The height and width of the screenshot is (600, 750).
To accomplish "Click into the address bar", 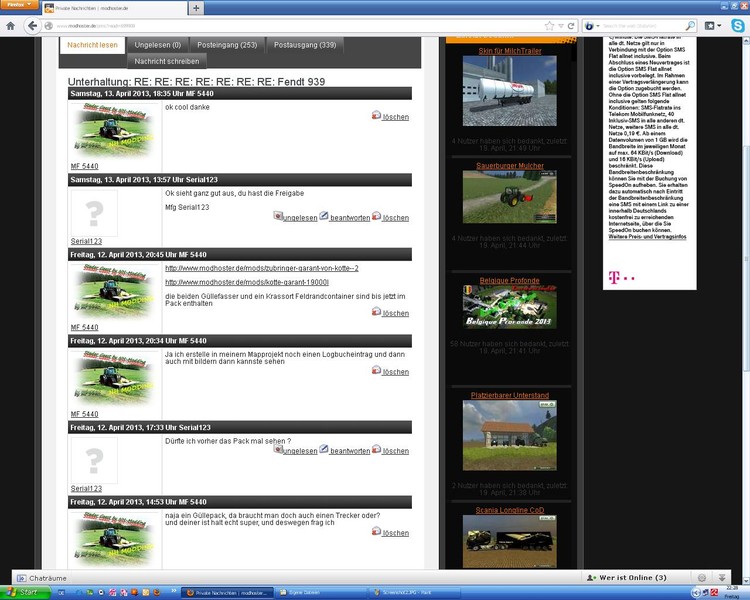I will tap(297, 26).
